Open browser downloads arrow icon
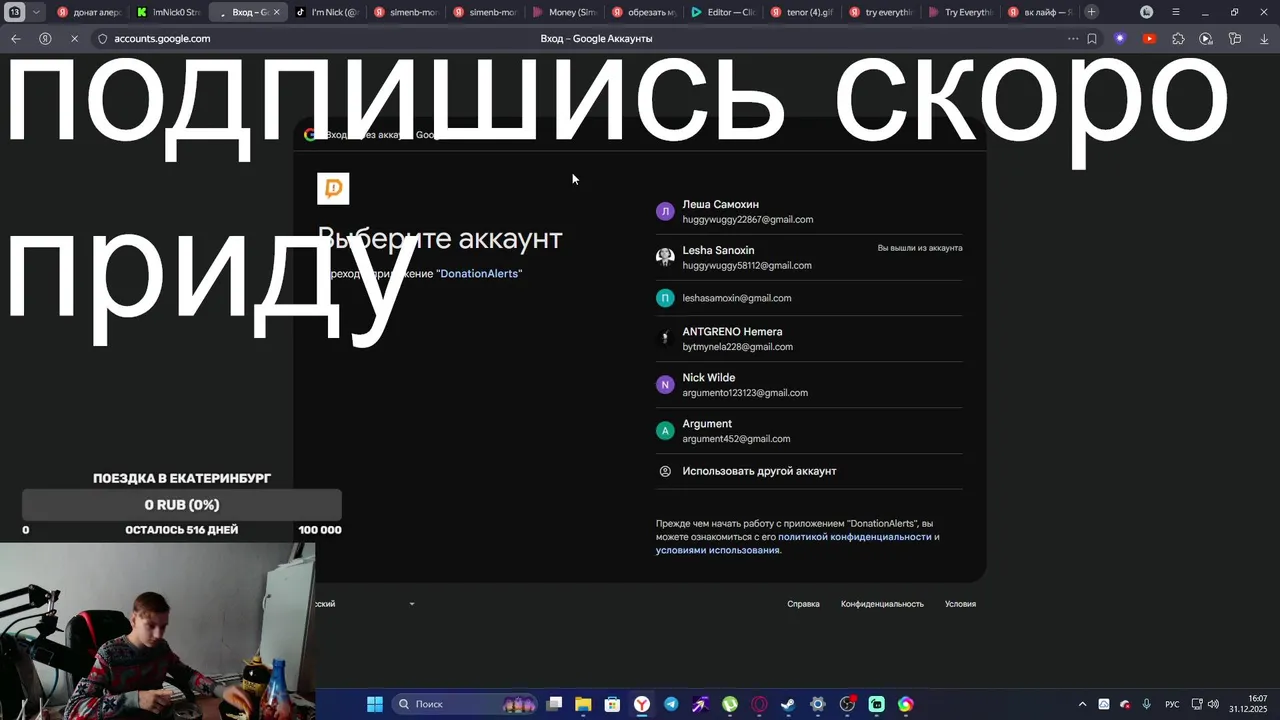The width and height of the screenshot is (1280, 720). click(1264, 39)
